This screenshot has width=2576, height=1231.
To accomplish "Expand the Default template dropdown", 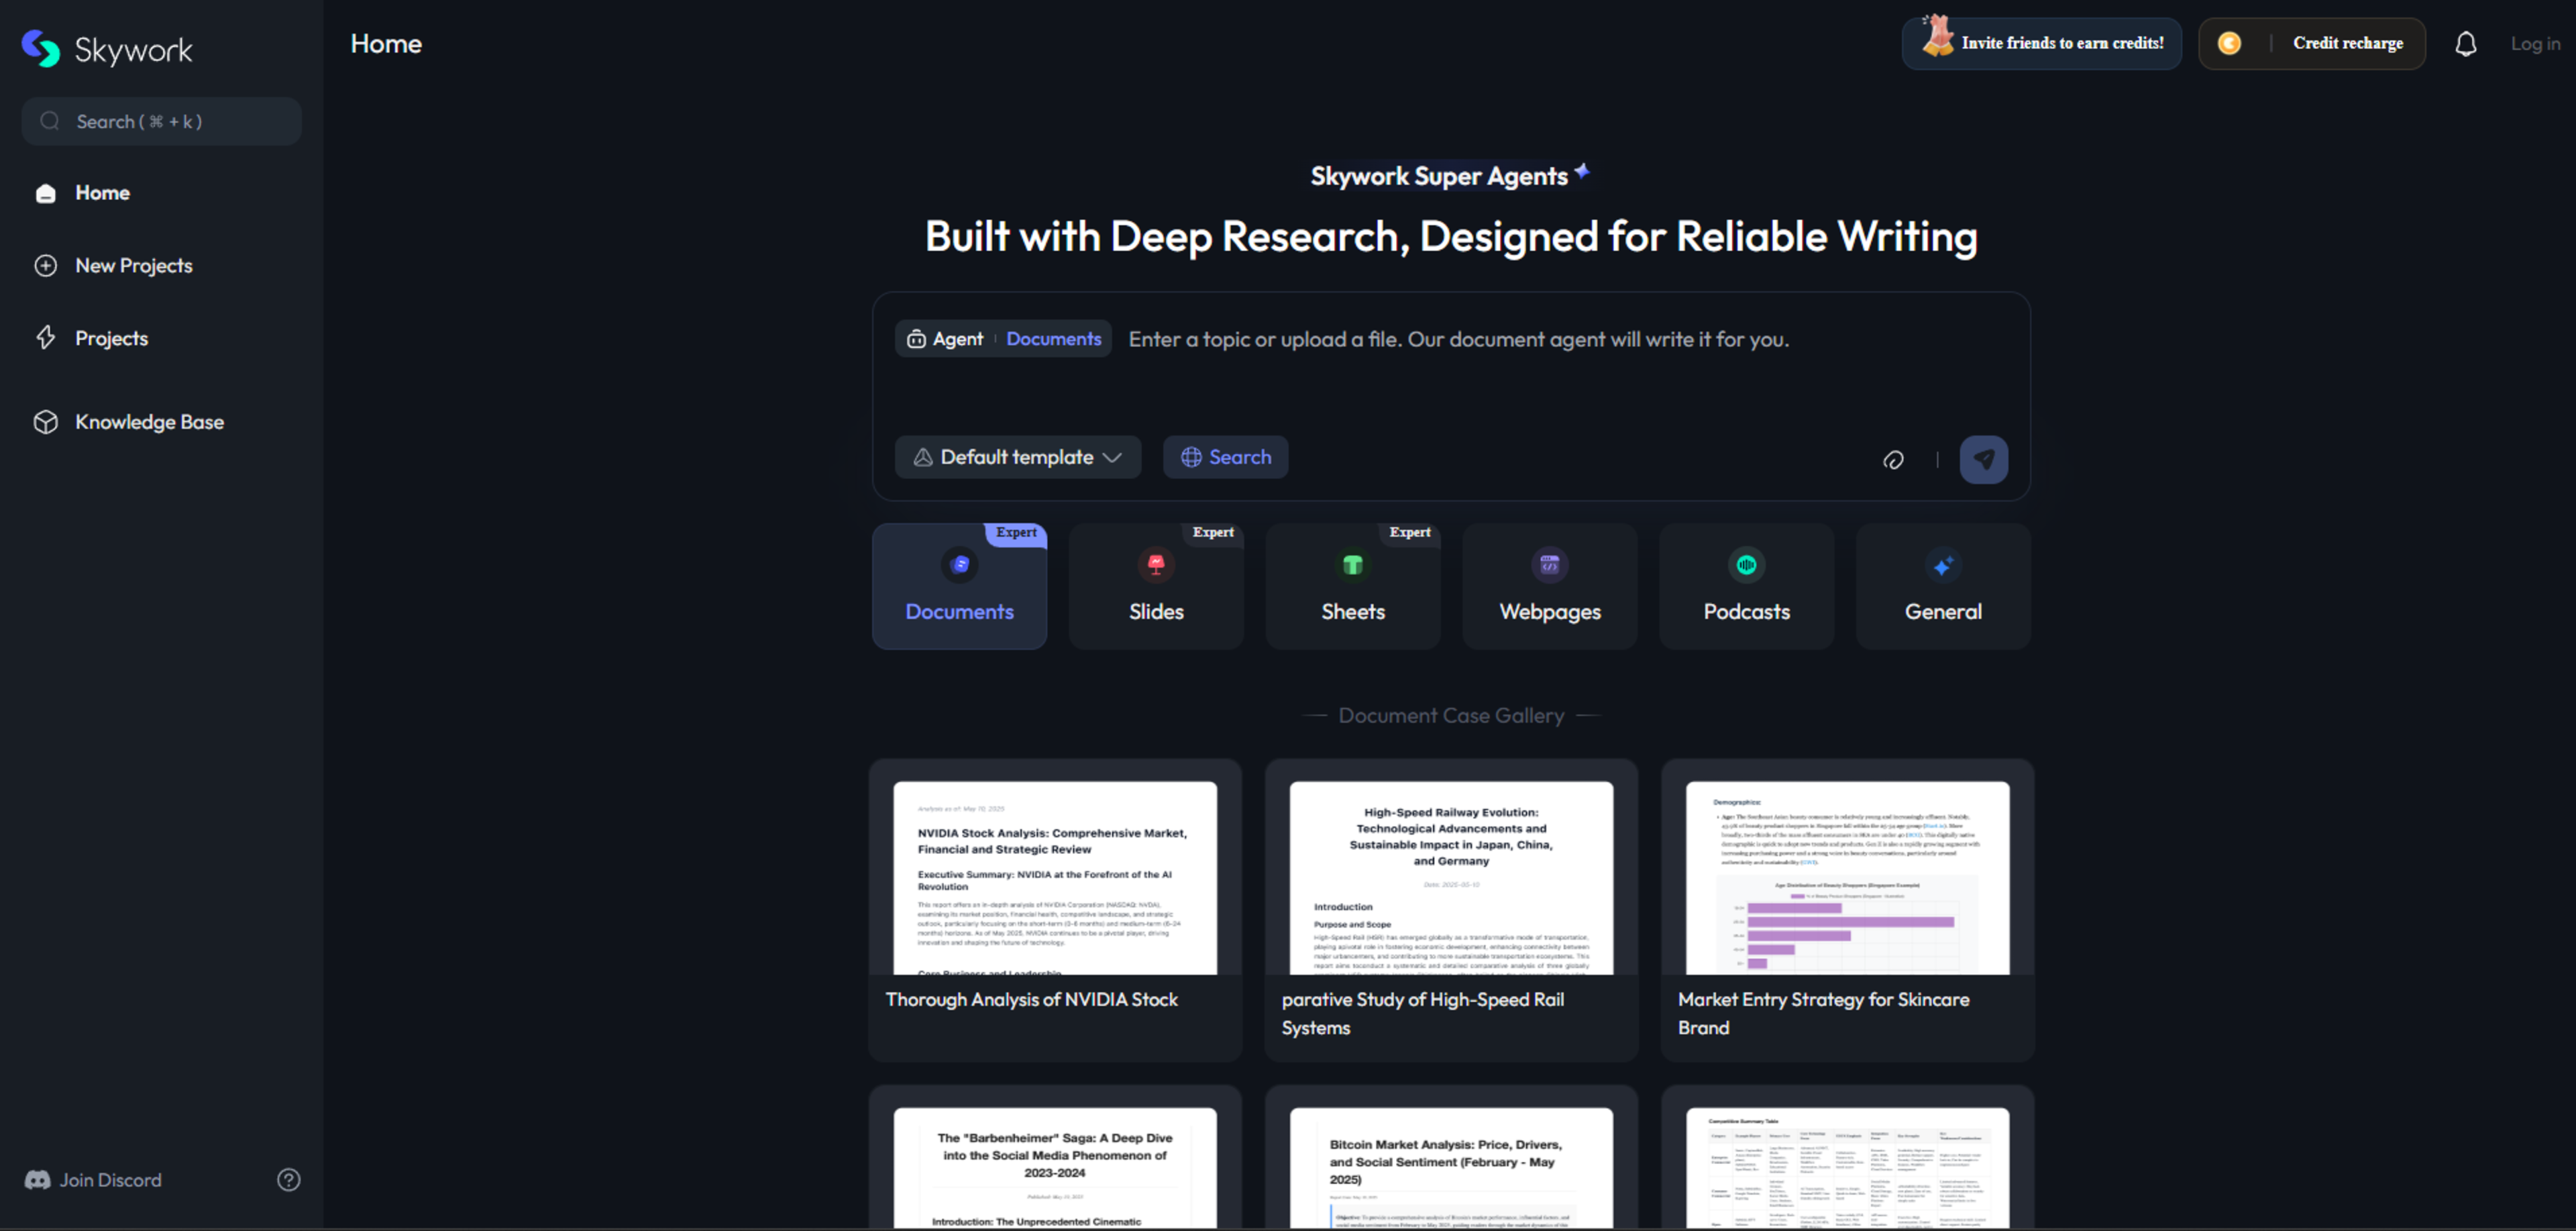I will point(1017,457).
